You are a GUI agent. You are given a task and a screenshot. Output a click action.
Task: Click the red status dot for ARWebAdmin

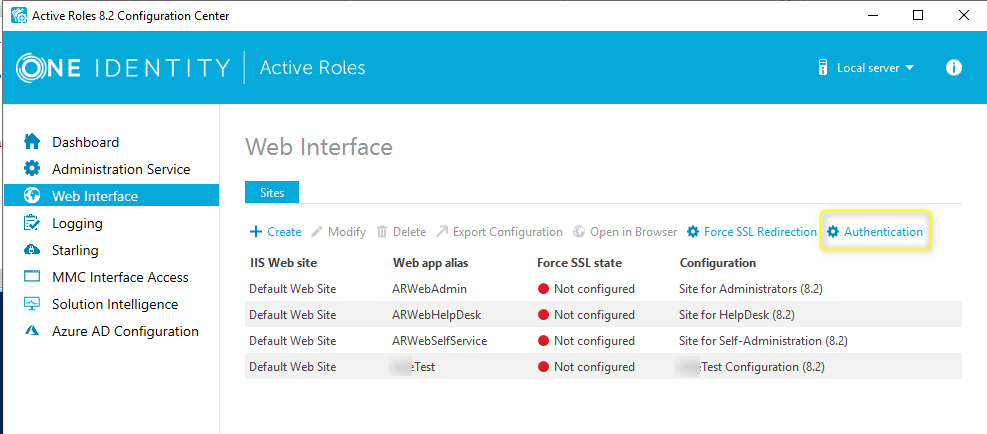point(544,289)
